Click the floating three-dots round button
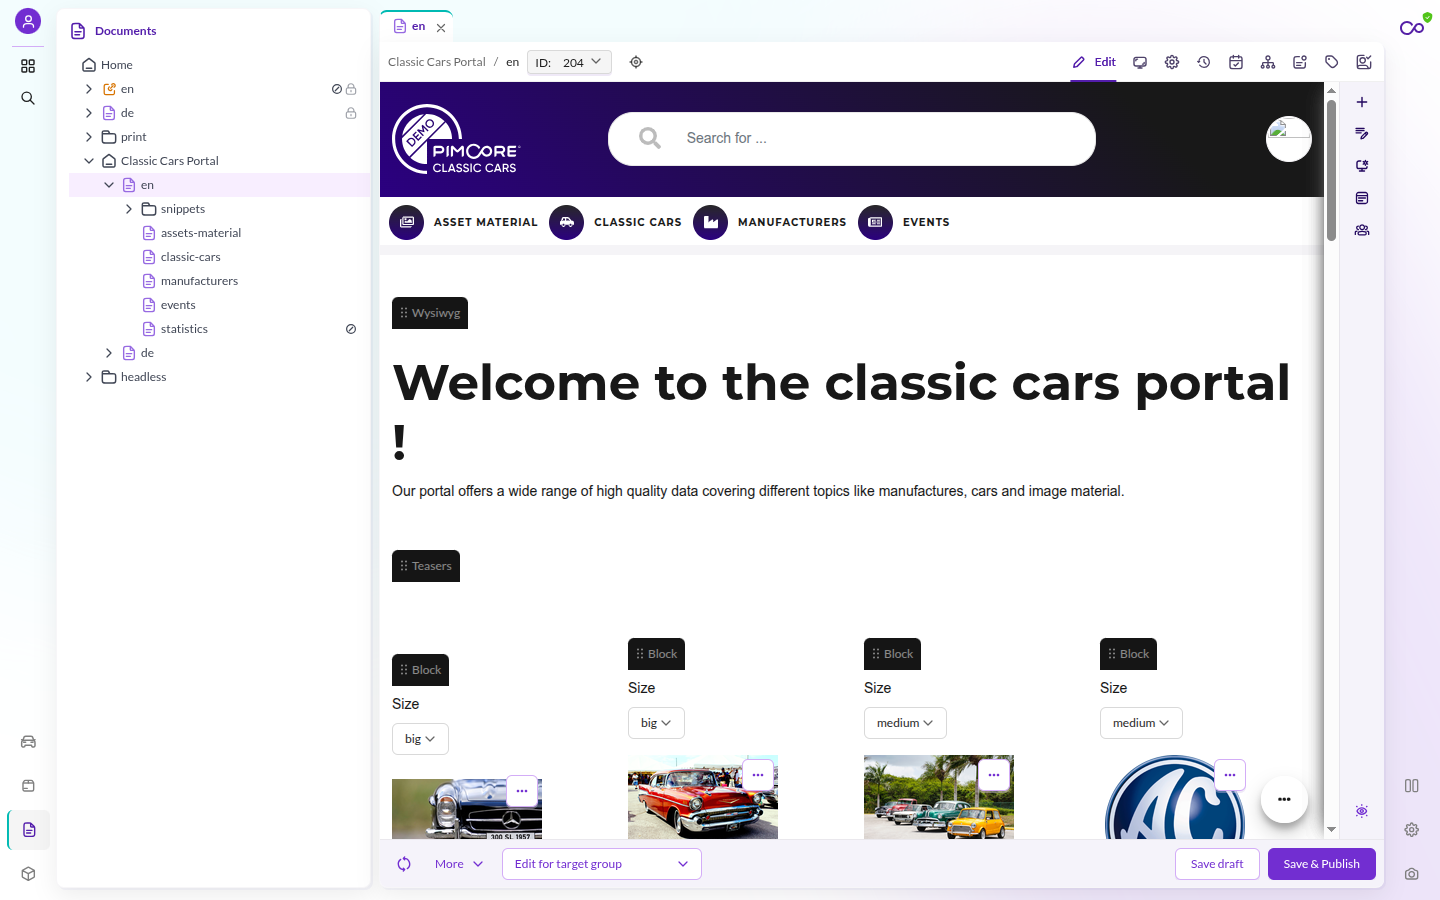The height and width of the screenshot is (900, 1440). [1284, 799]
